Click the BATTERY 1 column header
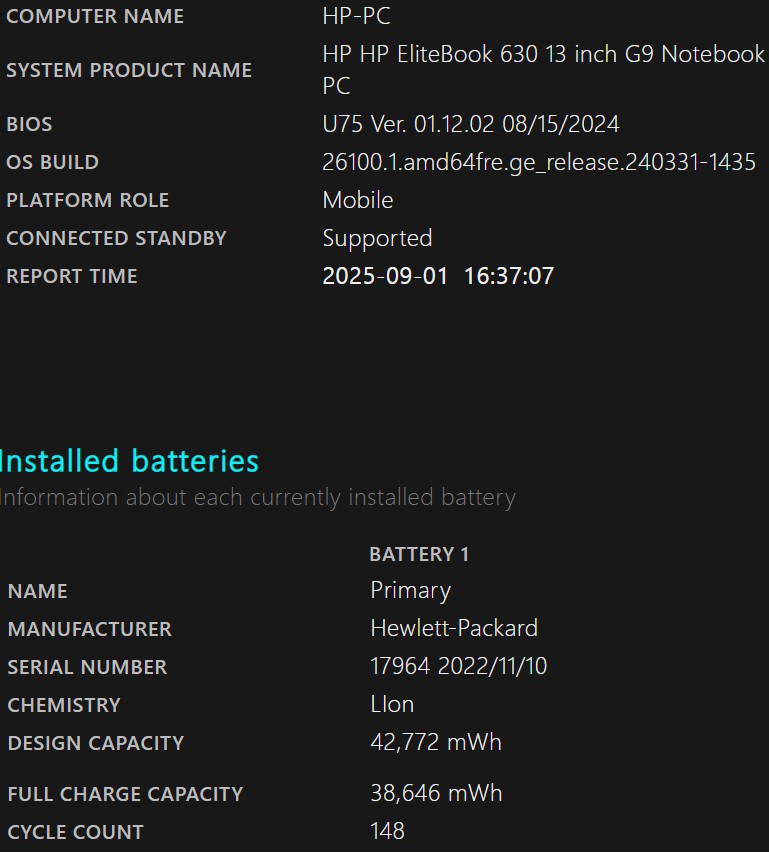The image size is (769, 853). pyautogui.click(x=419, y=554)
